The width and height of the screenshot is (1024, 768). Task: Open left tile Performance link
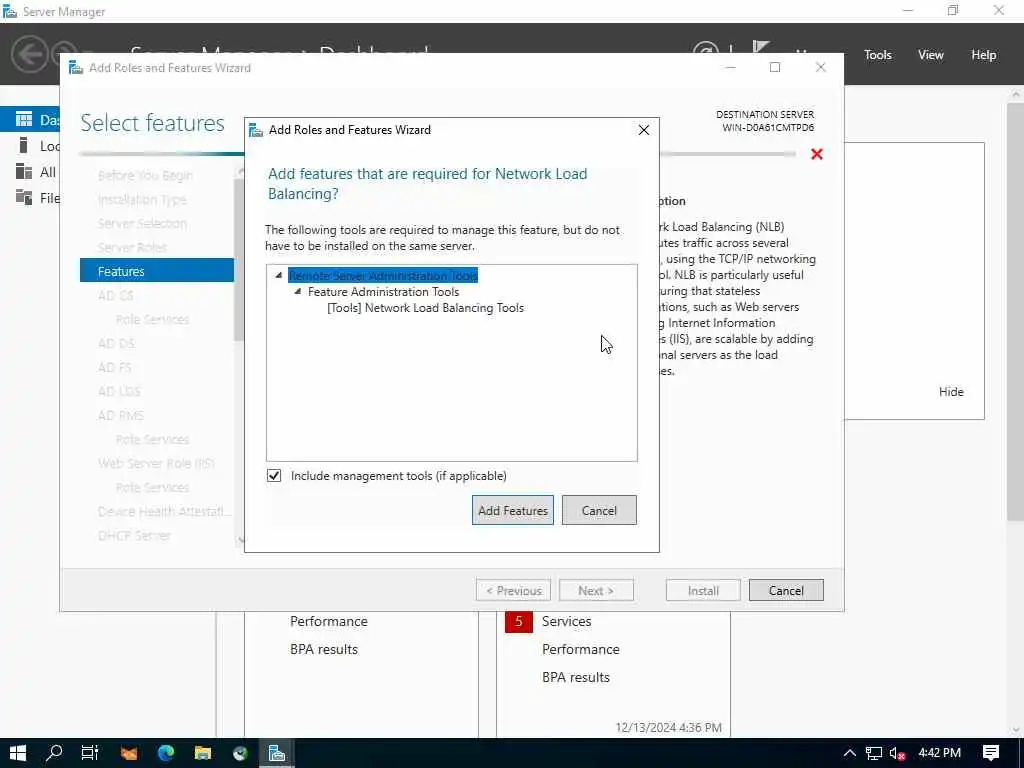tap(328, 621)
